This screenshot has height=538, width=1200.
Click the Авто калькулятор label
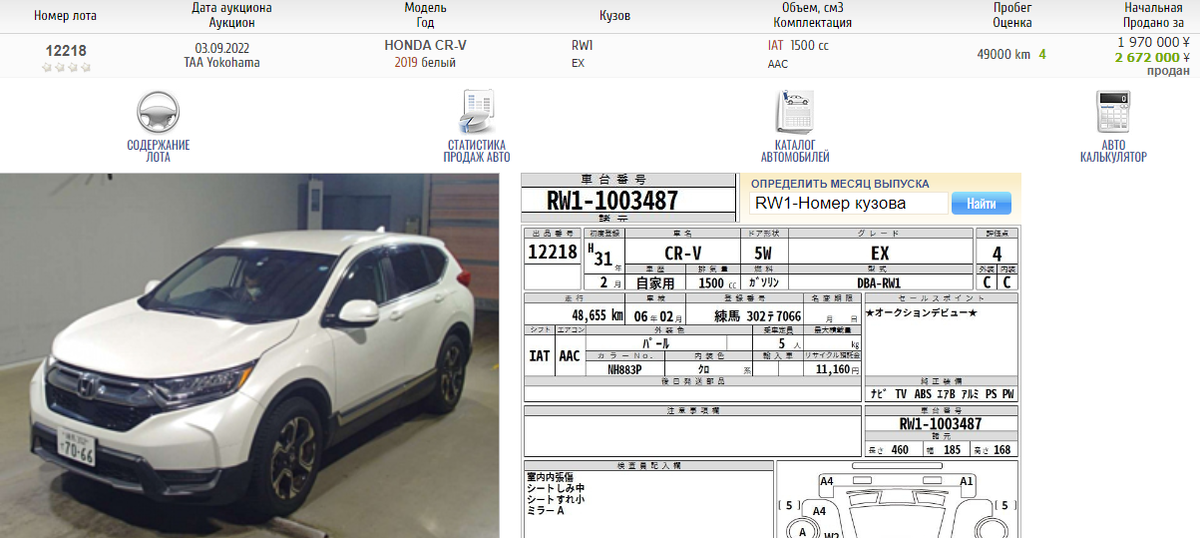pyautogui.click(x=1113, y=151)
